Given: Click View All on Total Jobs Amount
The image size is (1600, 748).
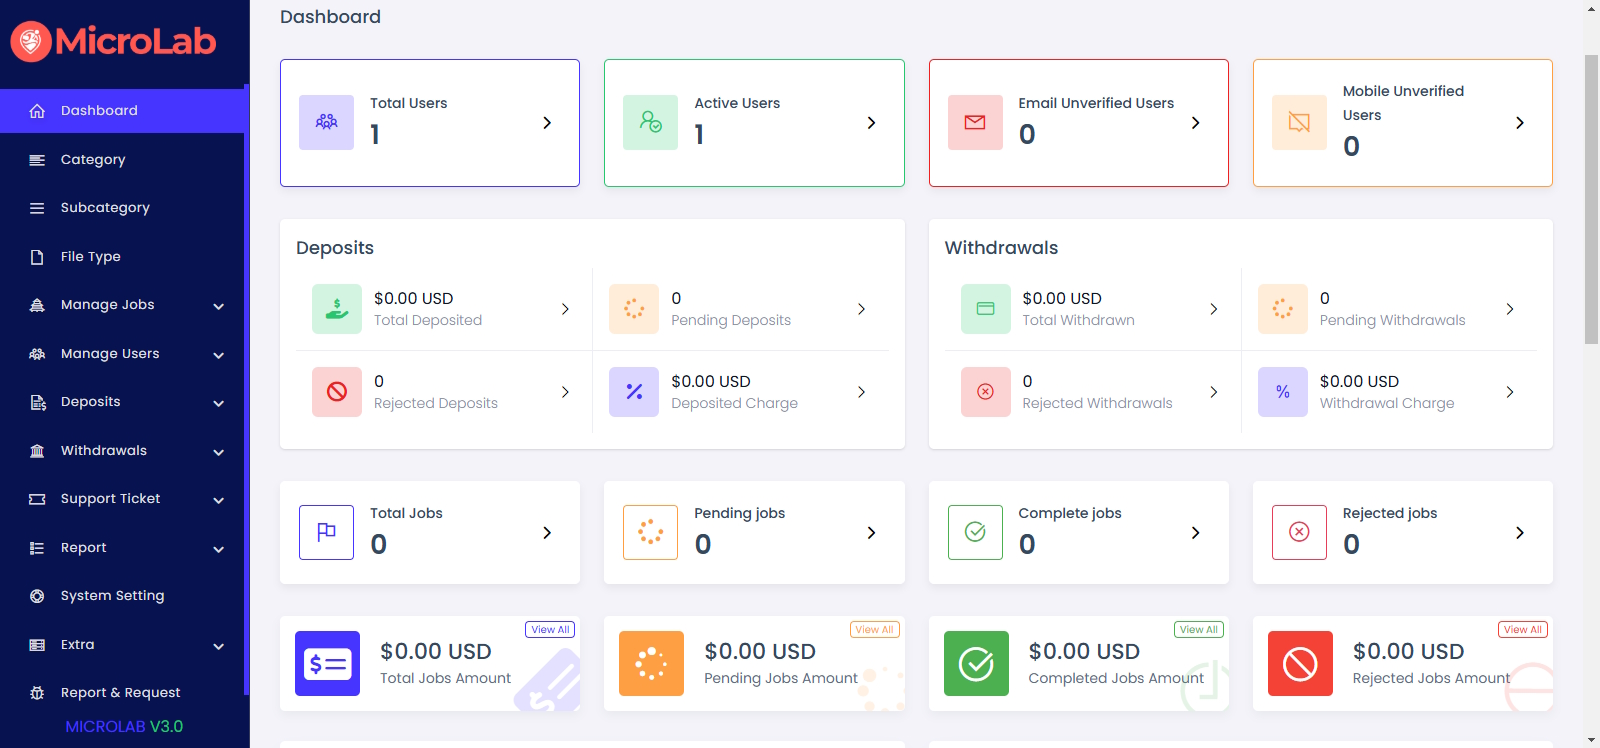Looking at the screenshot, I should (x=550, y=630).
